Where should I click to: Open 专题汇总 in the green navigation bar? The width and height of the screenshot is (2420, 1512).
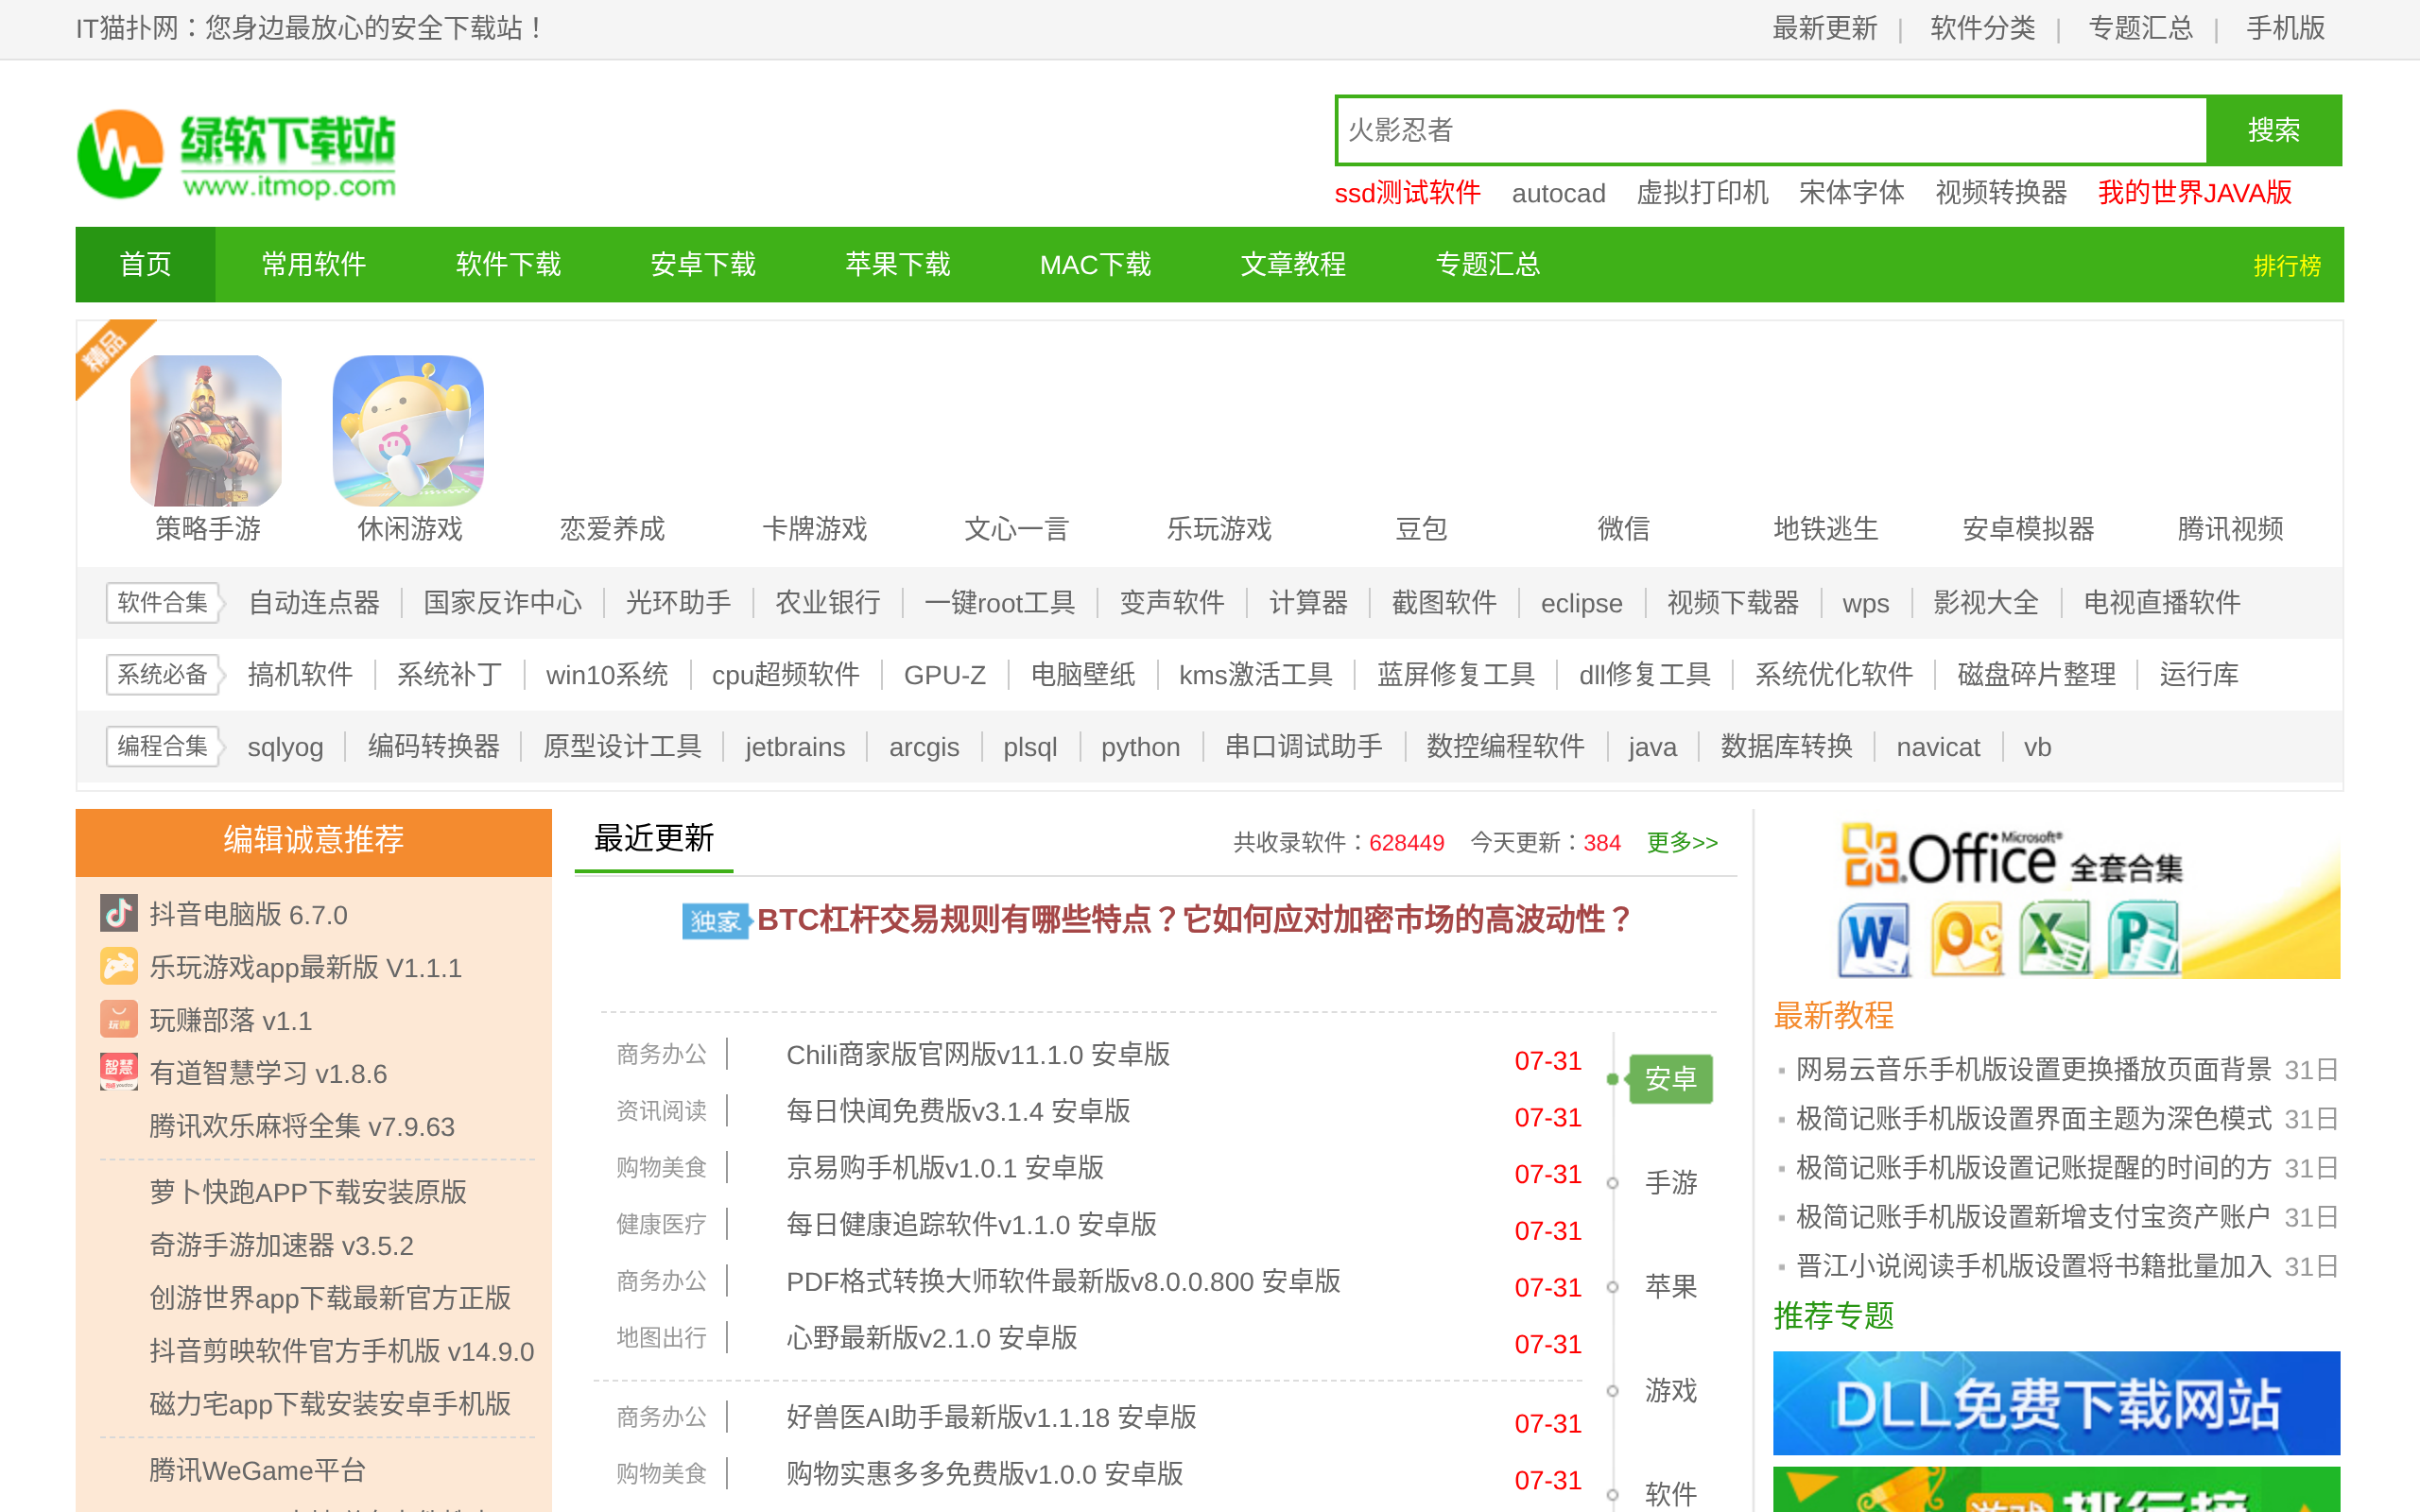pyautogui.click(x=1488, y=264)
